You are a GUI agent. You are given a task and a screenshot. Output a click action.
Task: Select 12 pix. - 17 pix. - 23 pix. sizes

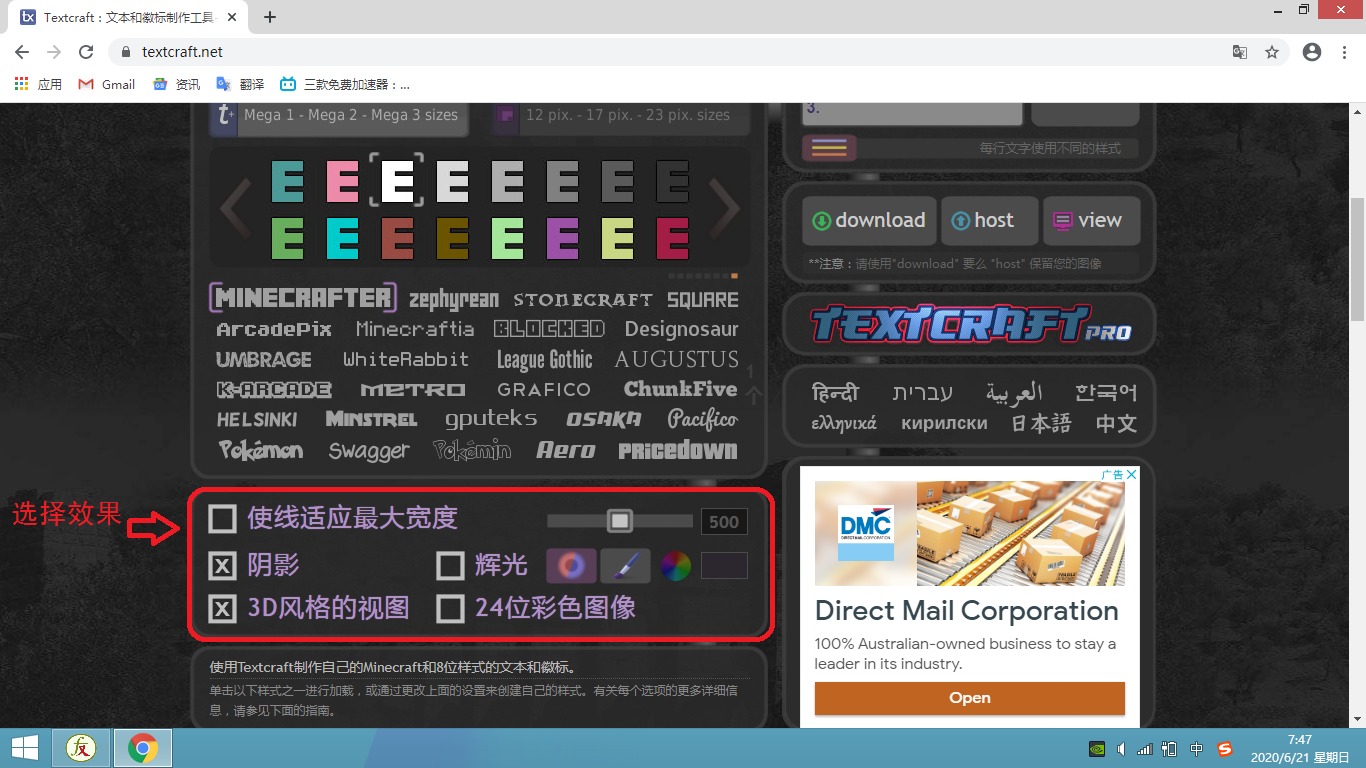click(620, 115)
